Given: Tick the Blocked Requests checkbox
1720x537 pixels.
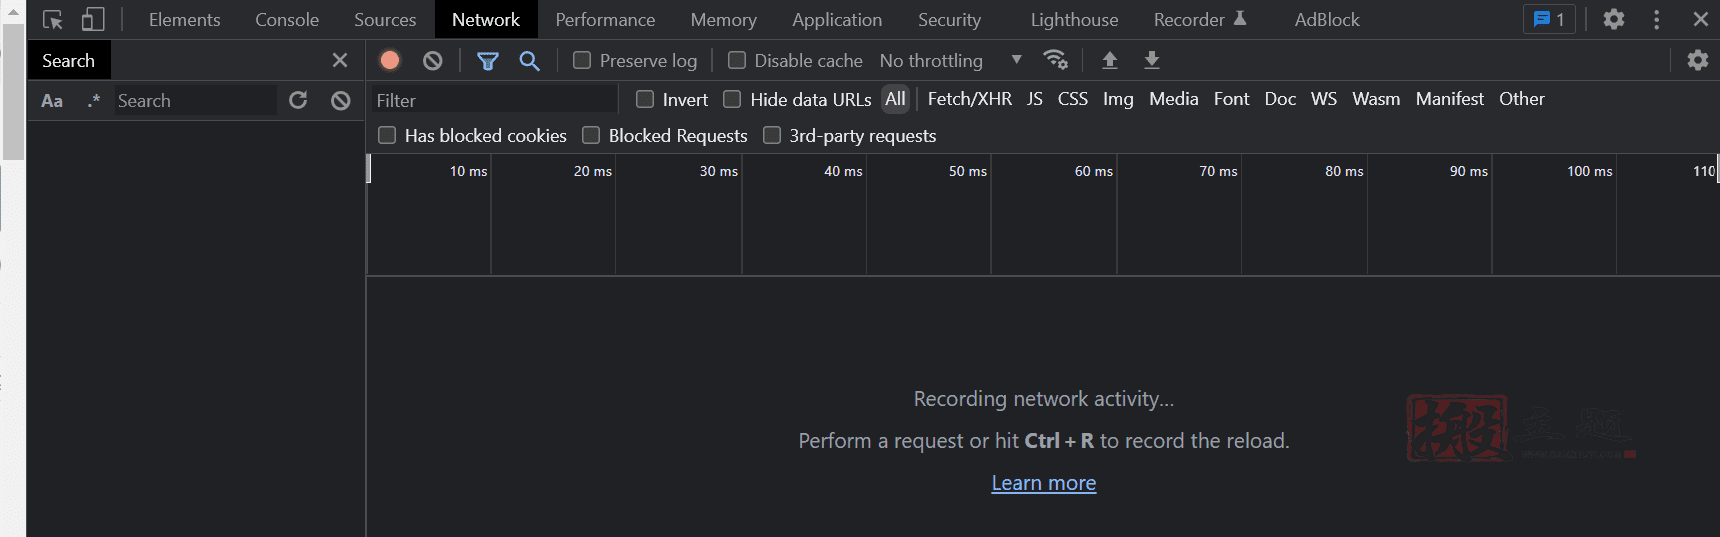Looking at the screenshot, I should click(591, 135).
